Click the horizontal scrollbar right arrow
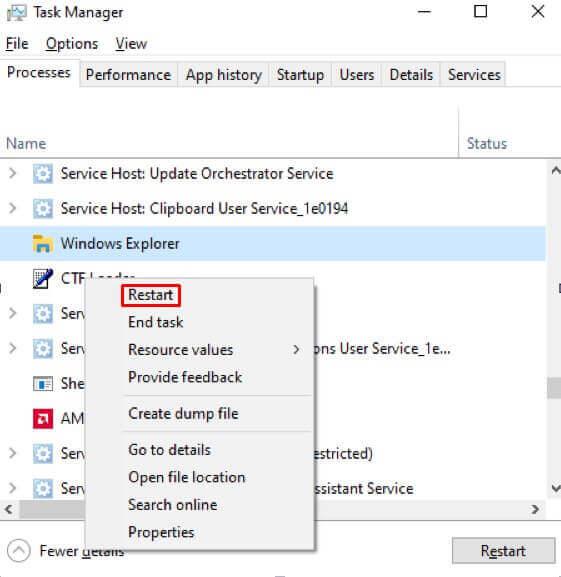The width and height of the screenshot is (561, 577). point(536,509)
